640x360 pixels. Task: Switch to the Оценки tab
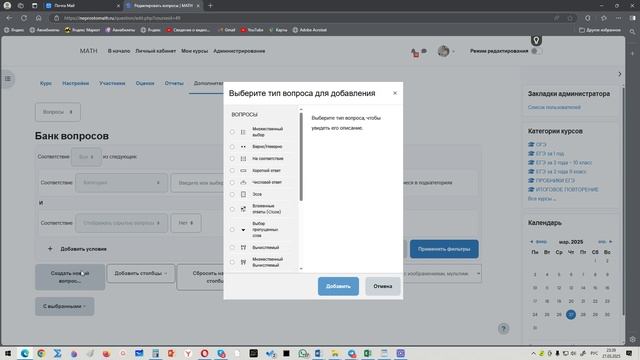point(145,83)
